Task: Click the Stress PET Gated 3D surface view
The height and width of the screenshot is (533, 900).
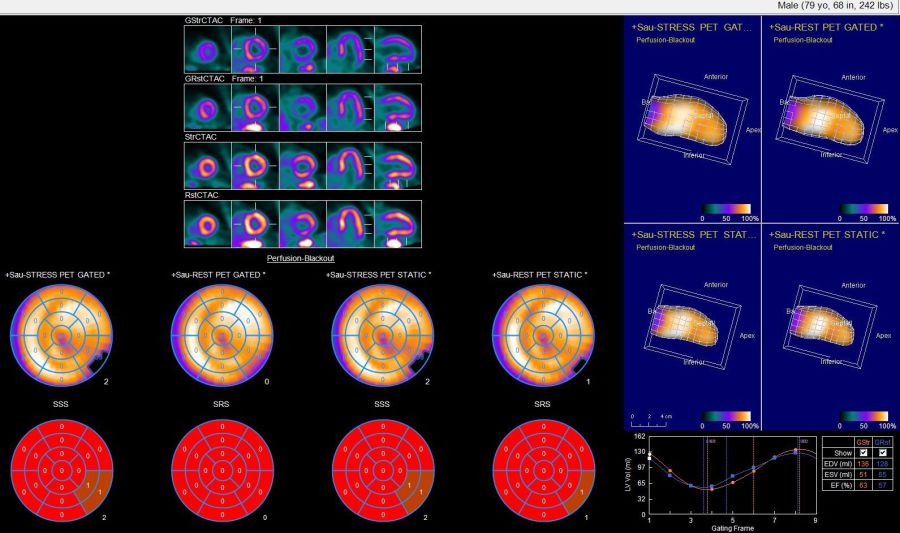Action: pos(690,120)
